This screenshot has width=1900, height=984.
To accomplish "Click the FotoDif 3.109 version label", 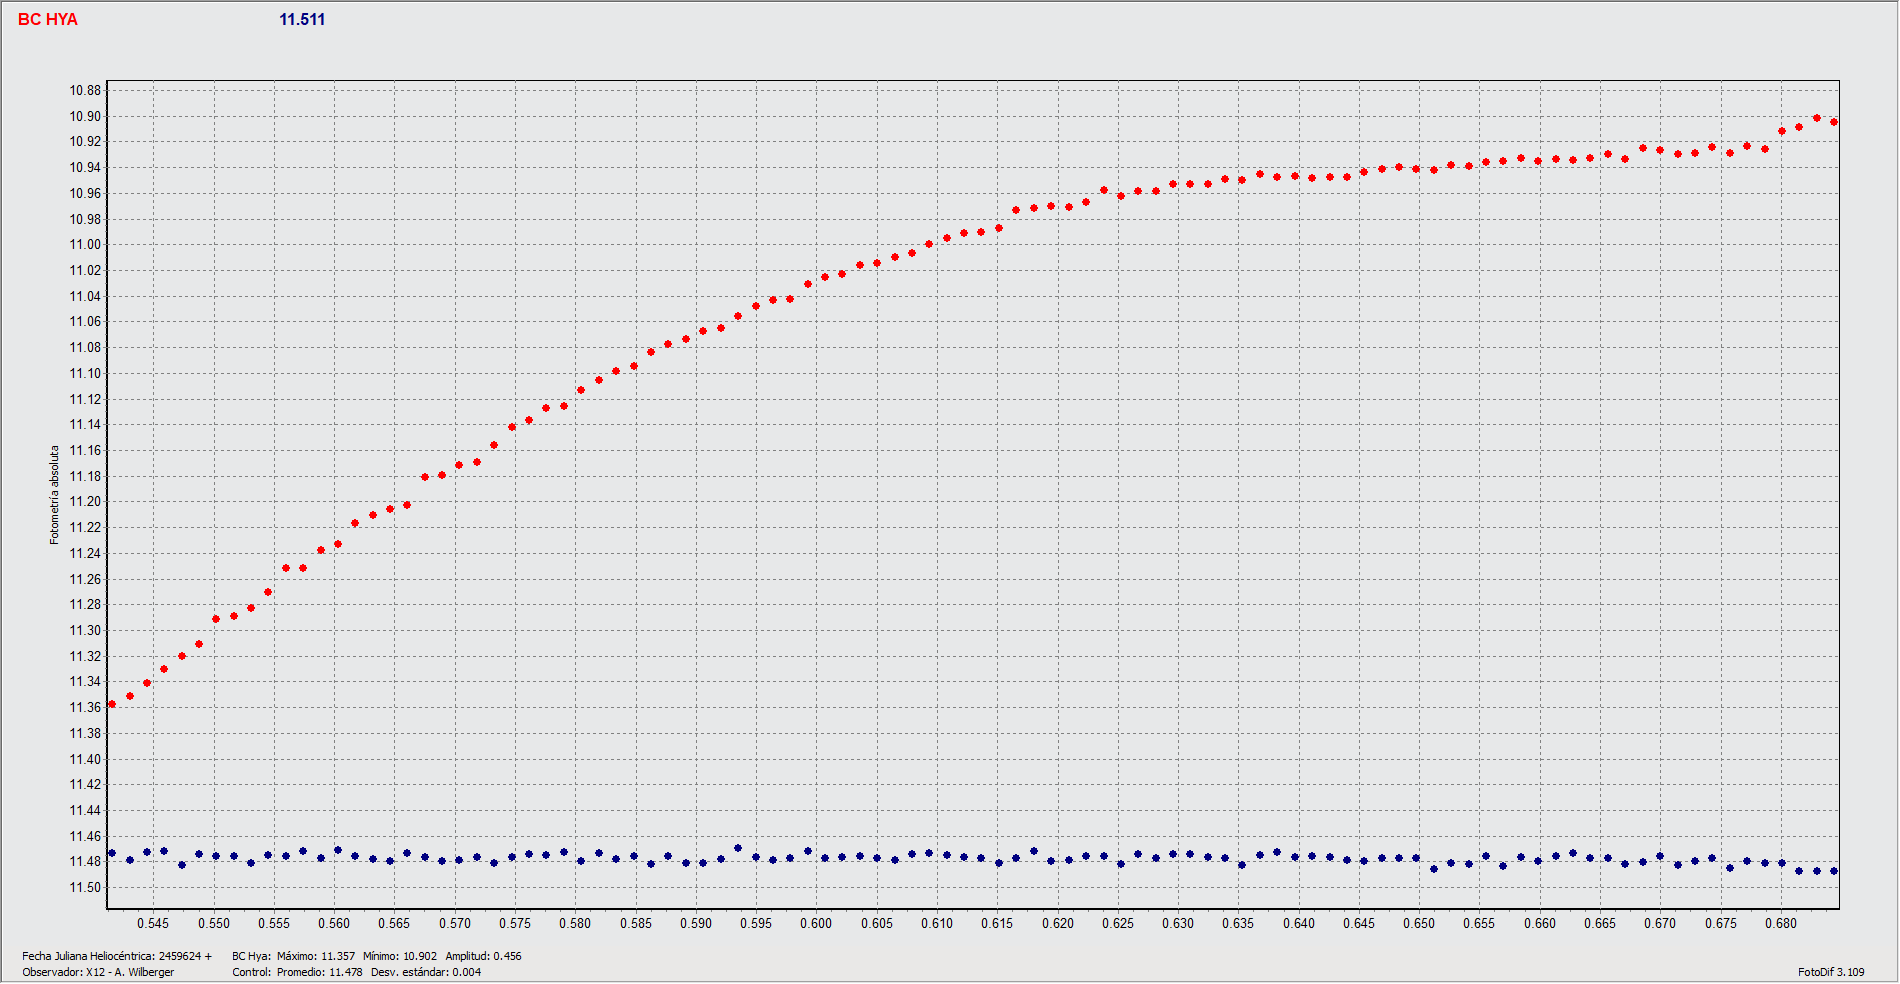I will [1831, 973].
